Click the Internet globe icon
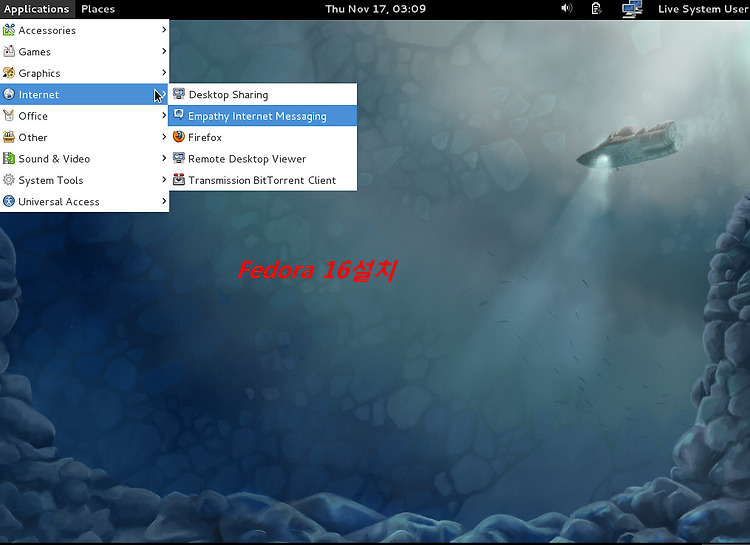This screenshot has height=545, width=750. click(9, 94)
